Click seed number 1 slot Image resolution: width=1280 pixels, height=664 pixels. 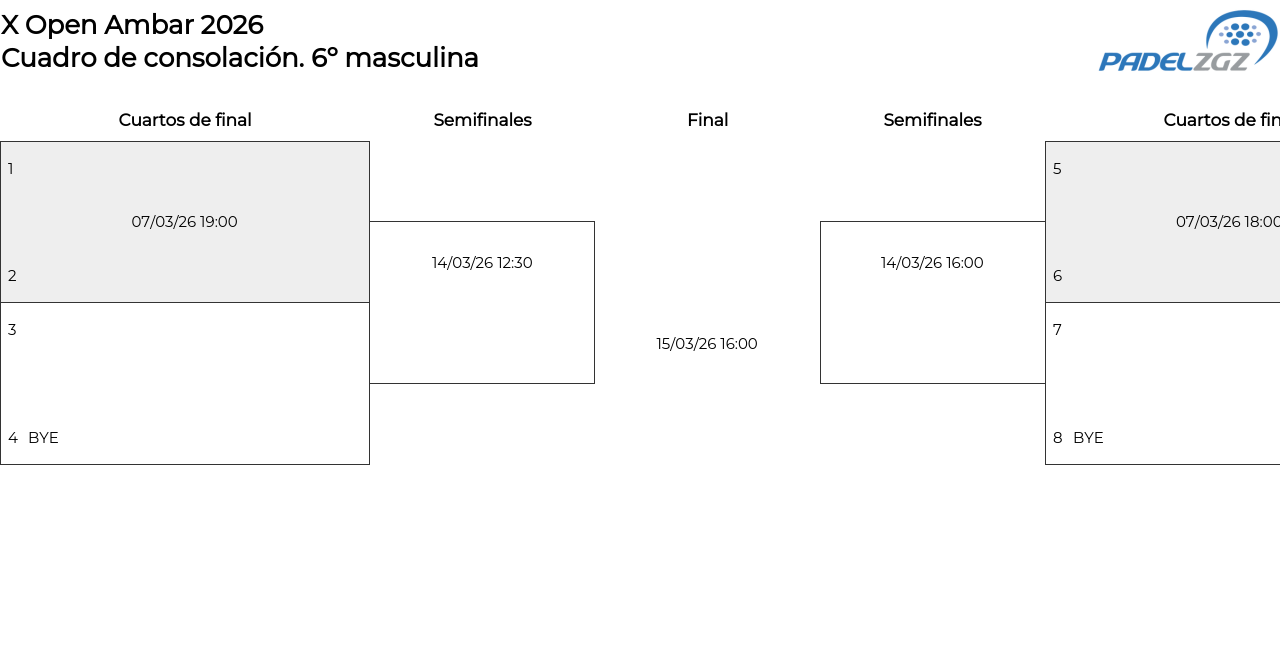tap(11, 169)
